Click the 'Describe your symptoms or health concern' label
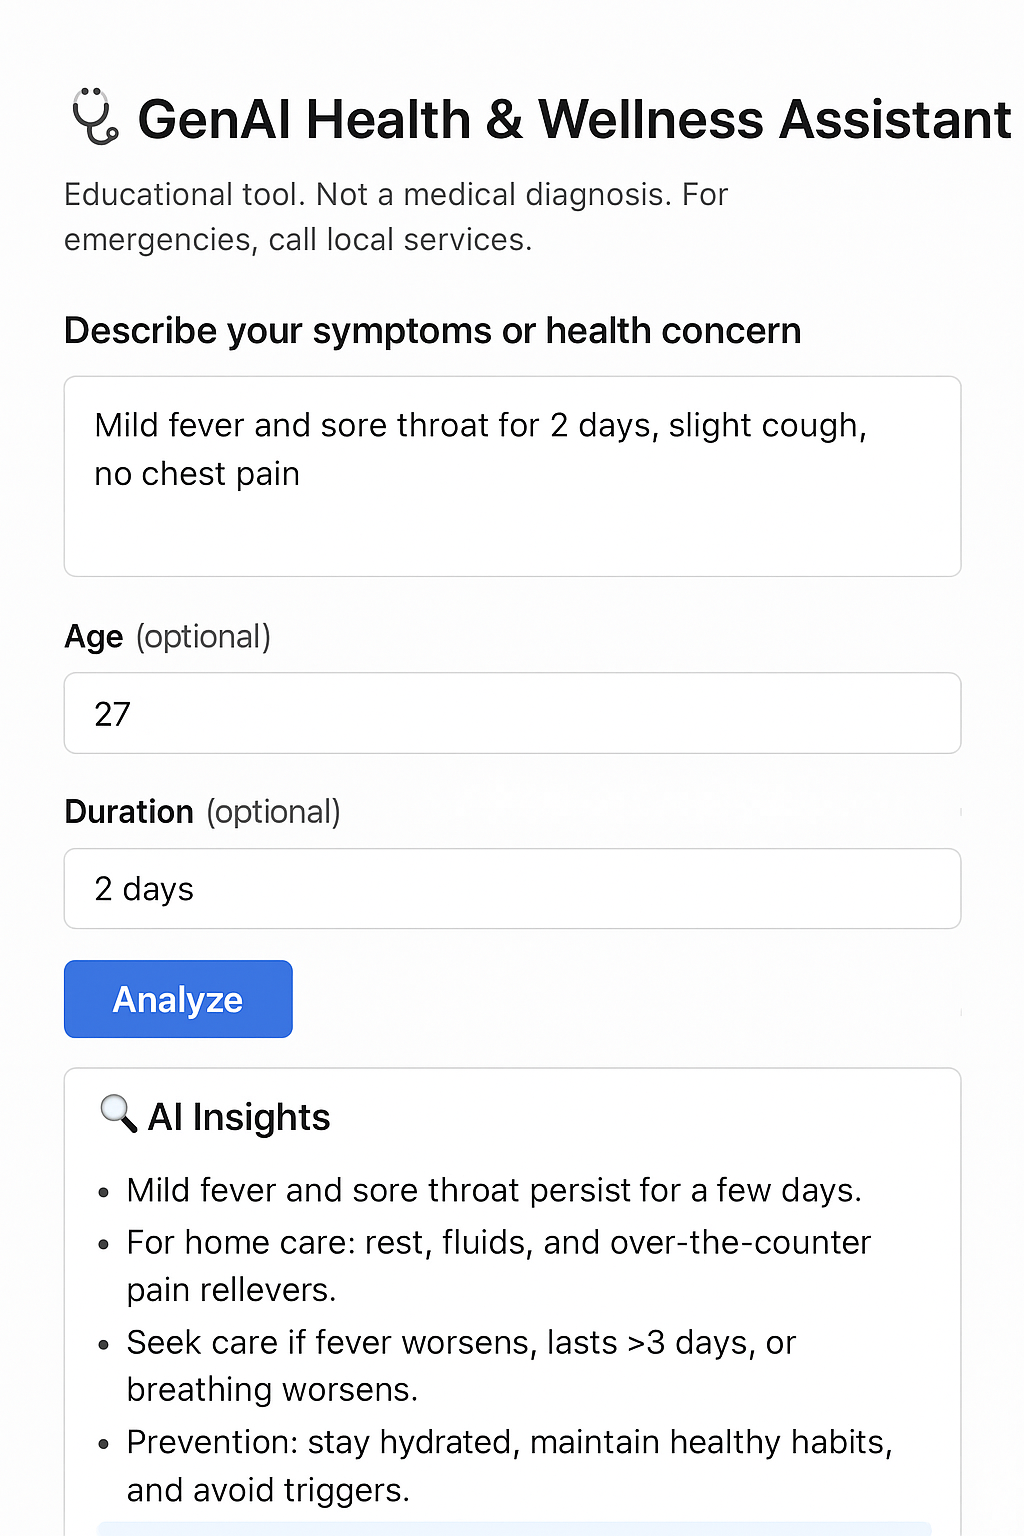Viewport: 1024px width, 1536px height. tap(432, 331)
